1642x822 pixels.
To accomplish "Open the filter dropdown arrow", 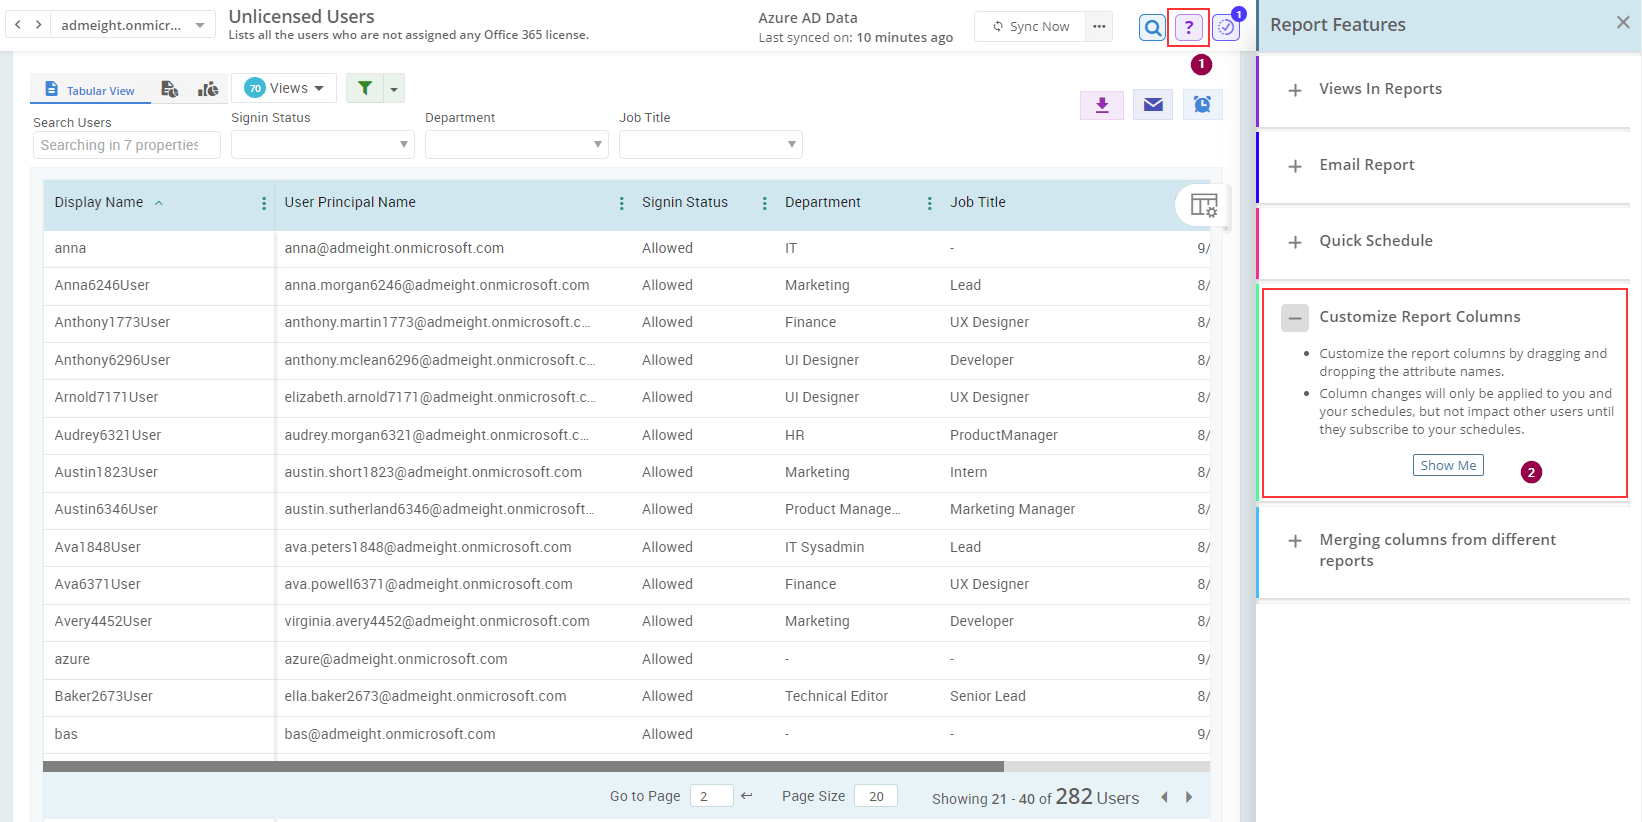I will click(x=394, y=89).
